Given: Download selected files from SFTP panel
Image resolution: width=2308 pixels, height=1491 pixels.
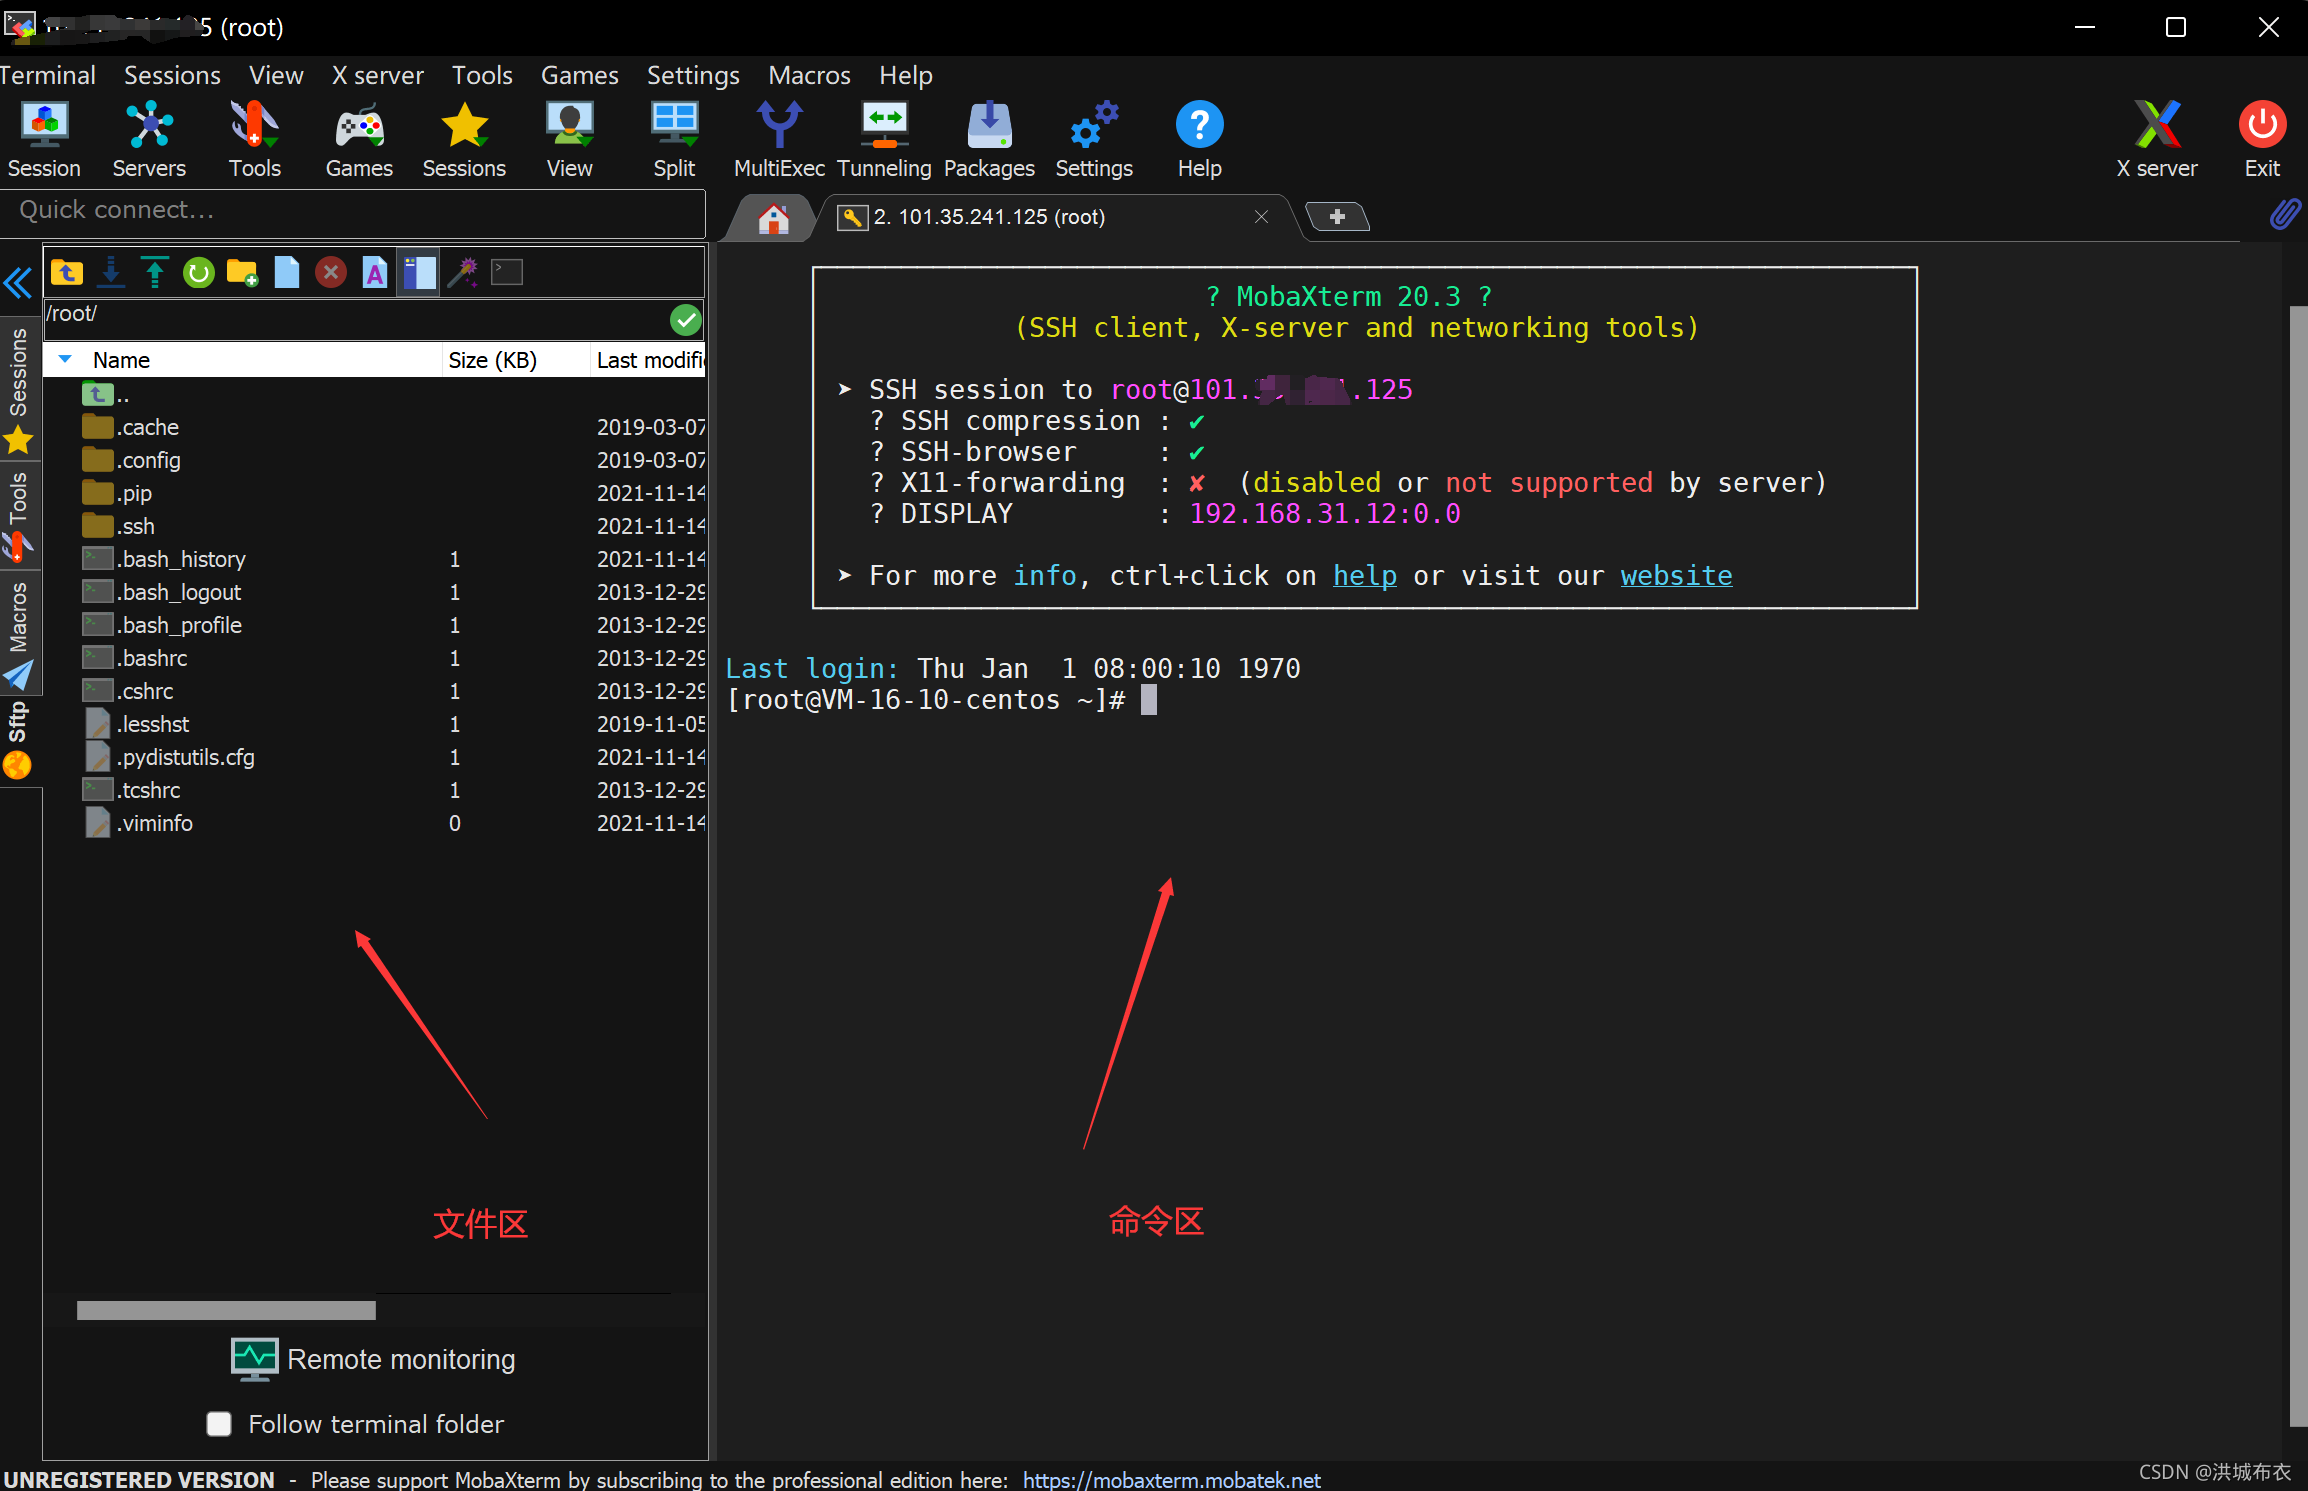Looking at the screenshot, I should 111,272.
